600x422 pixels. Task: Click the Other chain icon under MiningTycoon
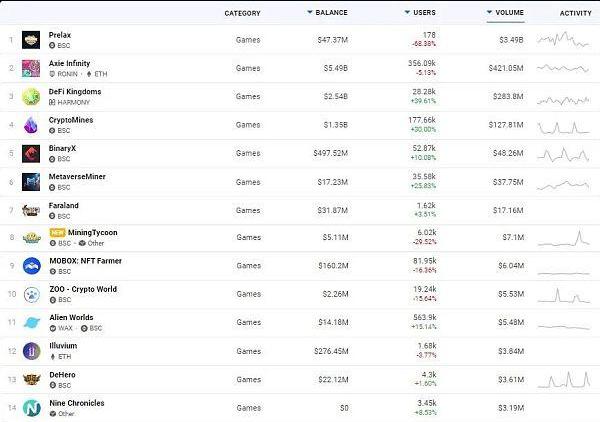coord(82,243)
